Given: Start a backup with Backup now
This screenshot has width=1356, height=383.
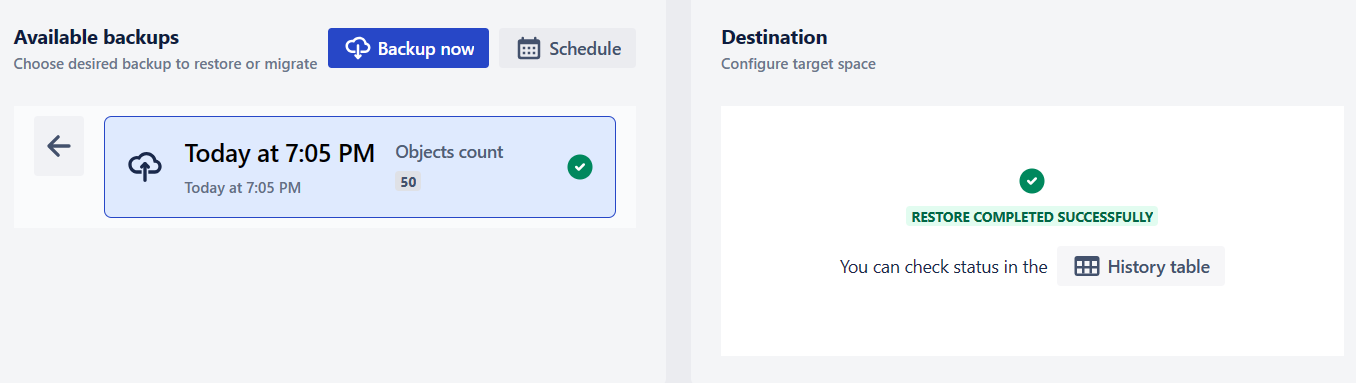Looking at the screenshot, I should [x=408, y=48].
